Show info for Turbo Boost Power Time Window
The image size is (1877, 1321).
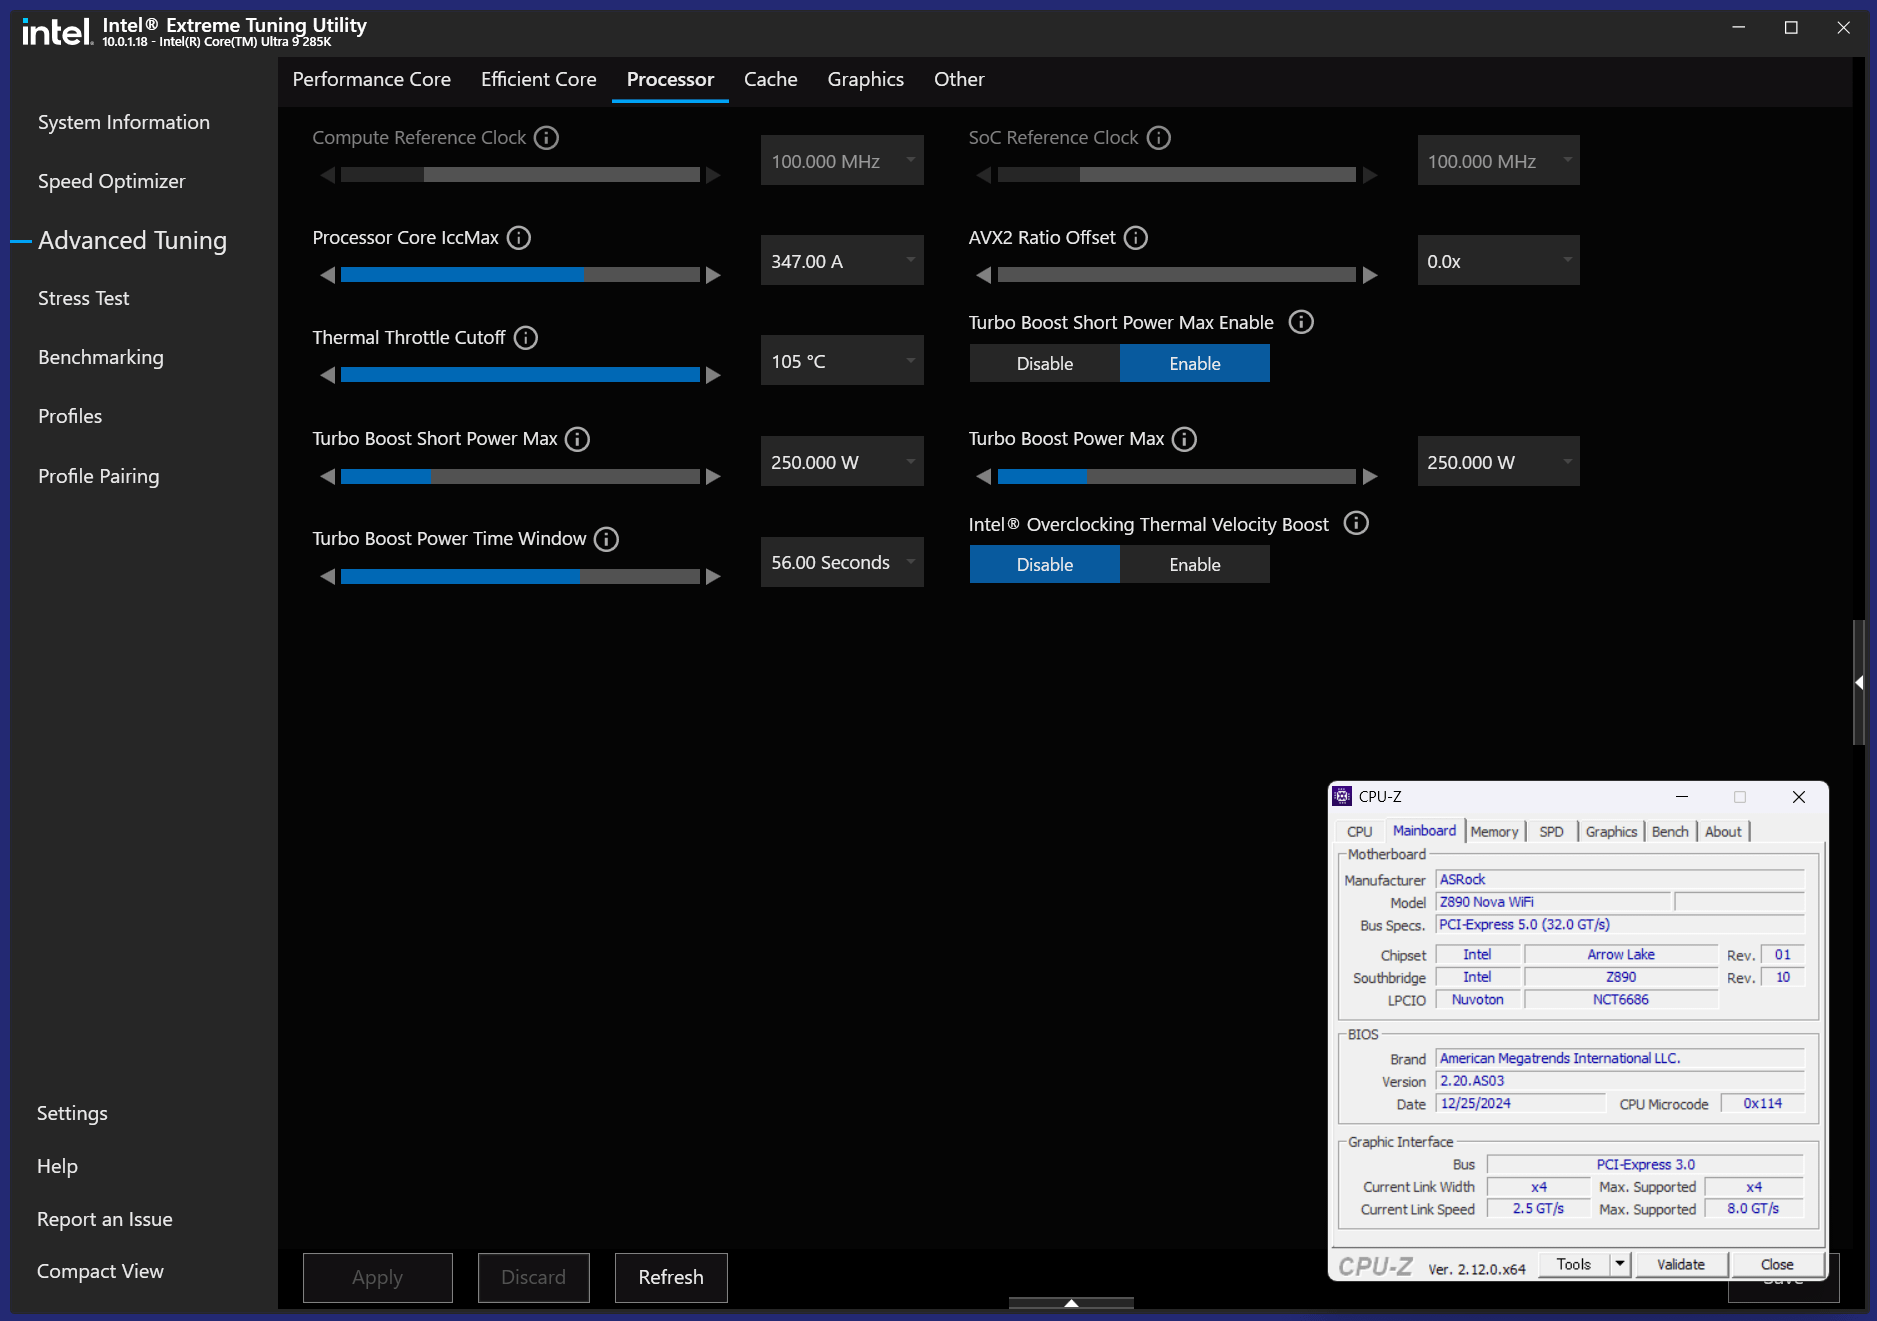[x=606, y=539]
